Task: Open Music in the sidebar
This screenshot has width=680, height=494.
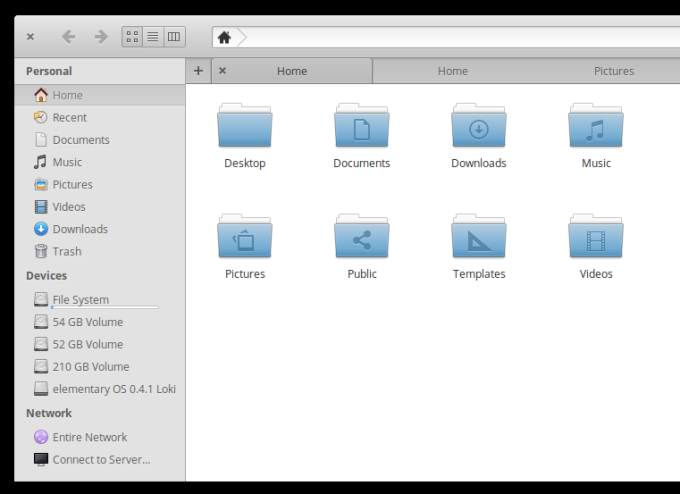Action: [100, 162]
